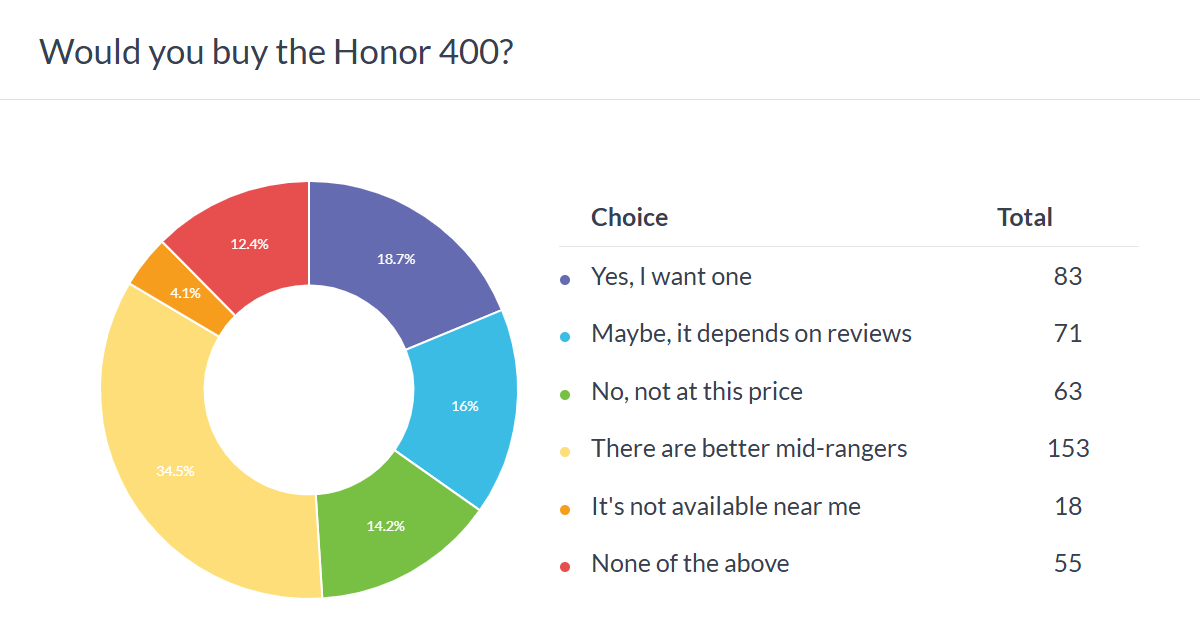Screen dimensions: 1200x630
Task: Click the red legend dot for None
Action: (565, 567)
